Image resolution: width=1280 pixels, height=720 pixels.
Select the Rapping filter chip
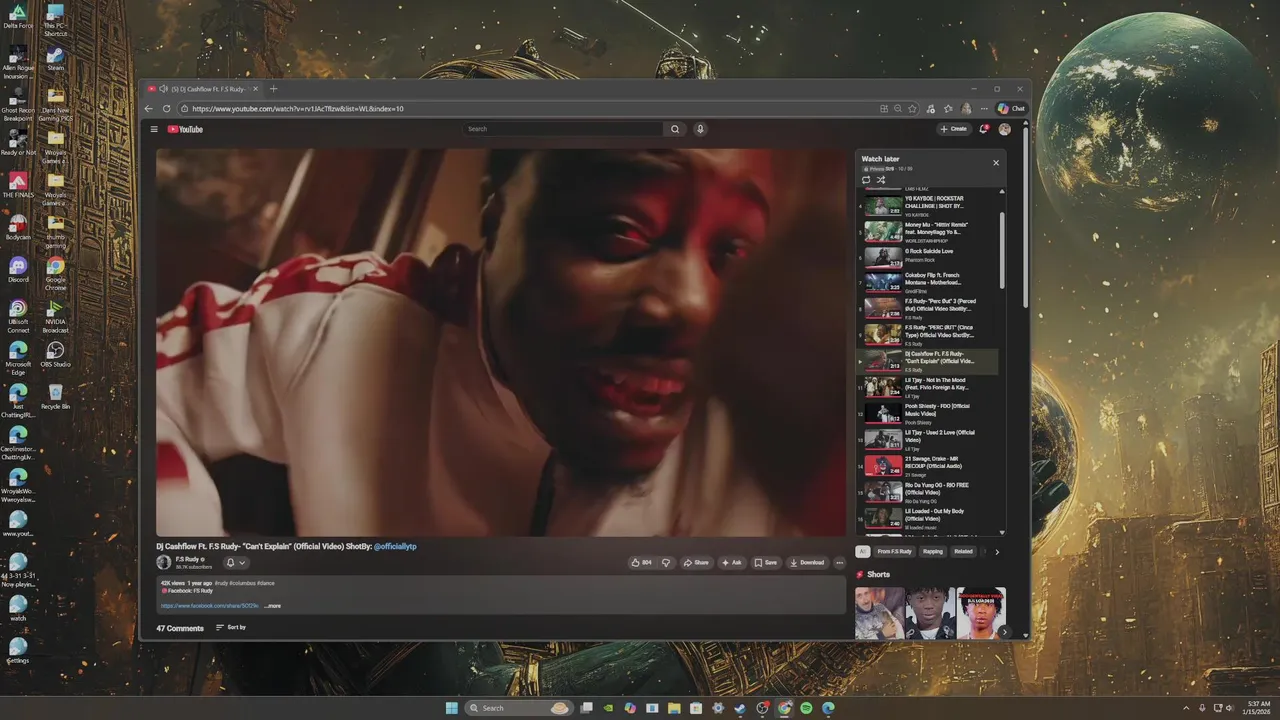point(933,551)
